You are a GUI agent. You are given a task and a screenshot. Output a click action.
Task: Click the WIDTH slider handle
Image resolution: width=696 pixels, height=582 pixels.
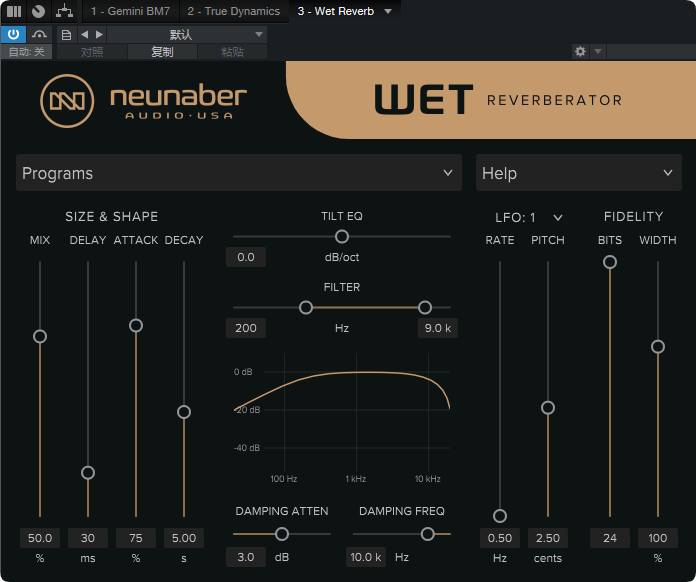pos(658,346)
